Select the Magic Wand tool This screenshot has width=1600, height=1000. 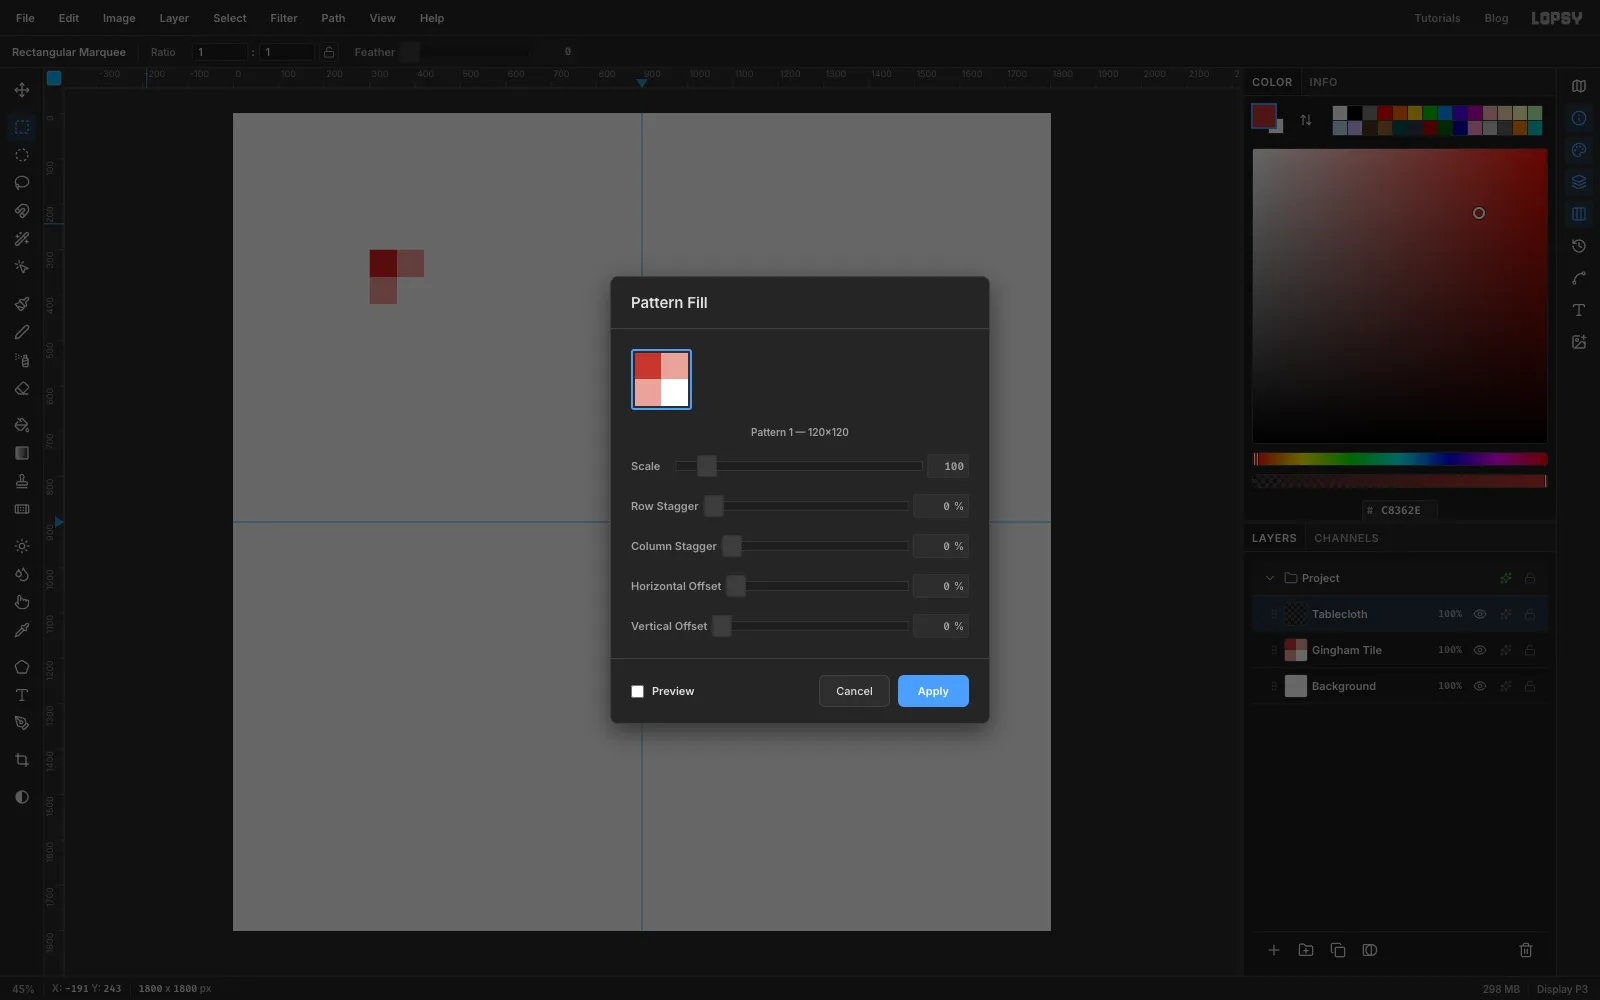click(x=22, y=239)
